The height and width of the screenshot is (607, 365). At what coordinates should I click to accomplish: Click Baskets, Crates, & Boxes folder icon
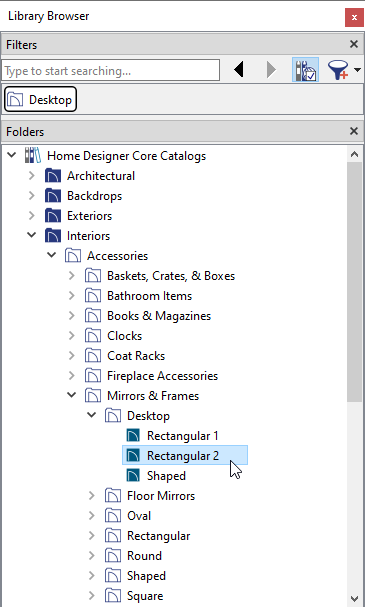[93, 276]
